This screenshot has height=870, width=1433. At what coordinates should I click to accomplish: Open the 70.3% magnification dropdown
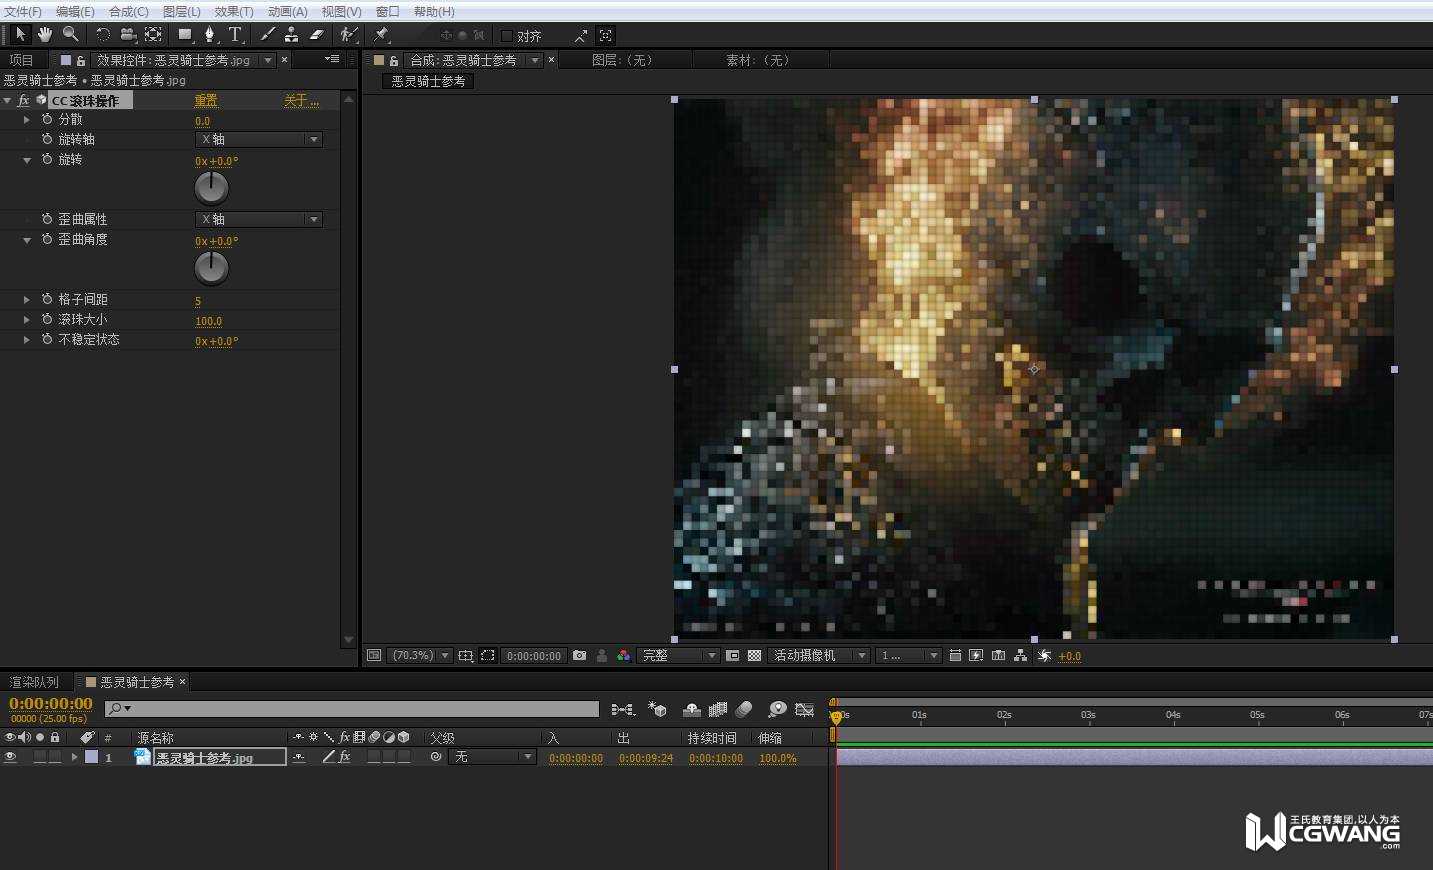[x=420, y=656]
